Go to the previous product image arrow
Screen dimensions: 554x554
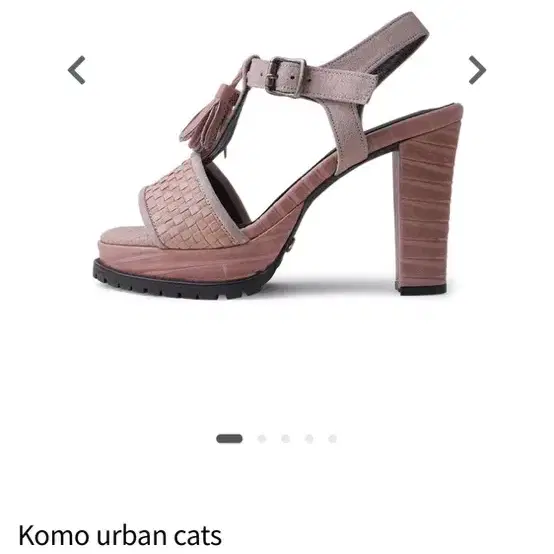(x=77, y=70)
